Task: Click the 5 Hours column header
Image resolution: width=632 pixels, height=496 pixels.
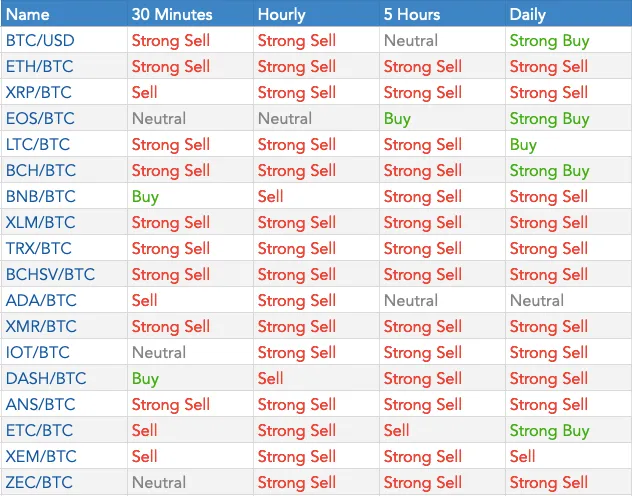Action: [412, 15]
